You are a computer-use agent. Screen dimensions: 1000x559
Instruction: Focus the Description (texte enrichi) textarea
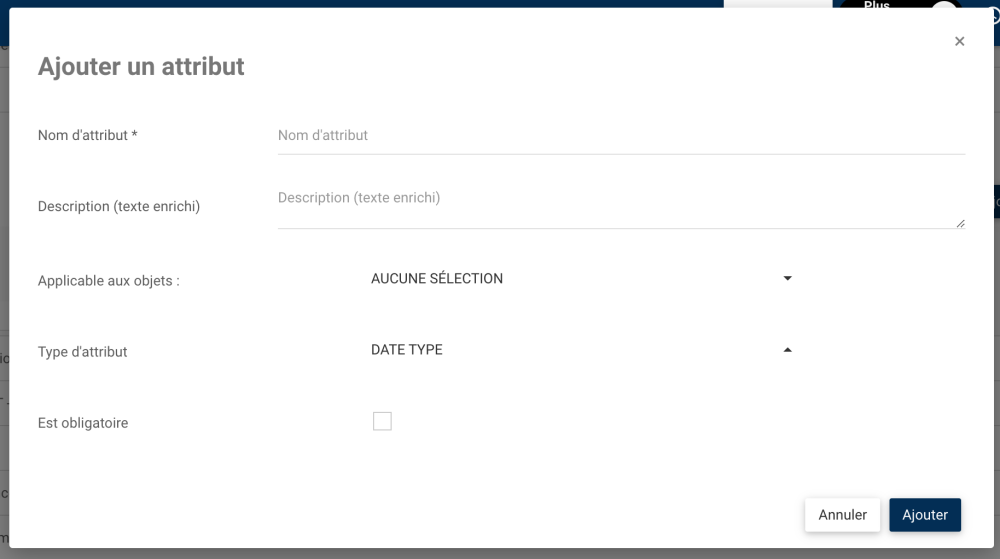(618, 206)
